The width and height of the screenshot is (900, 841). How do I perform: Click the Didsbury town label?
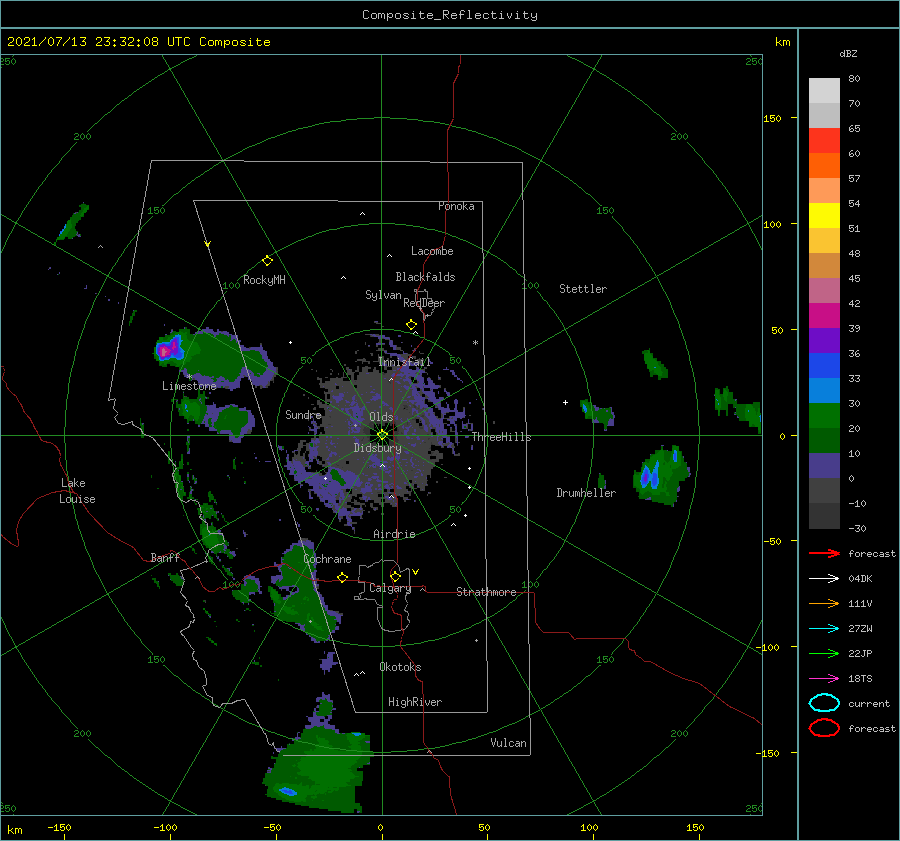[378, 448]
